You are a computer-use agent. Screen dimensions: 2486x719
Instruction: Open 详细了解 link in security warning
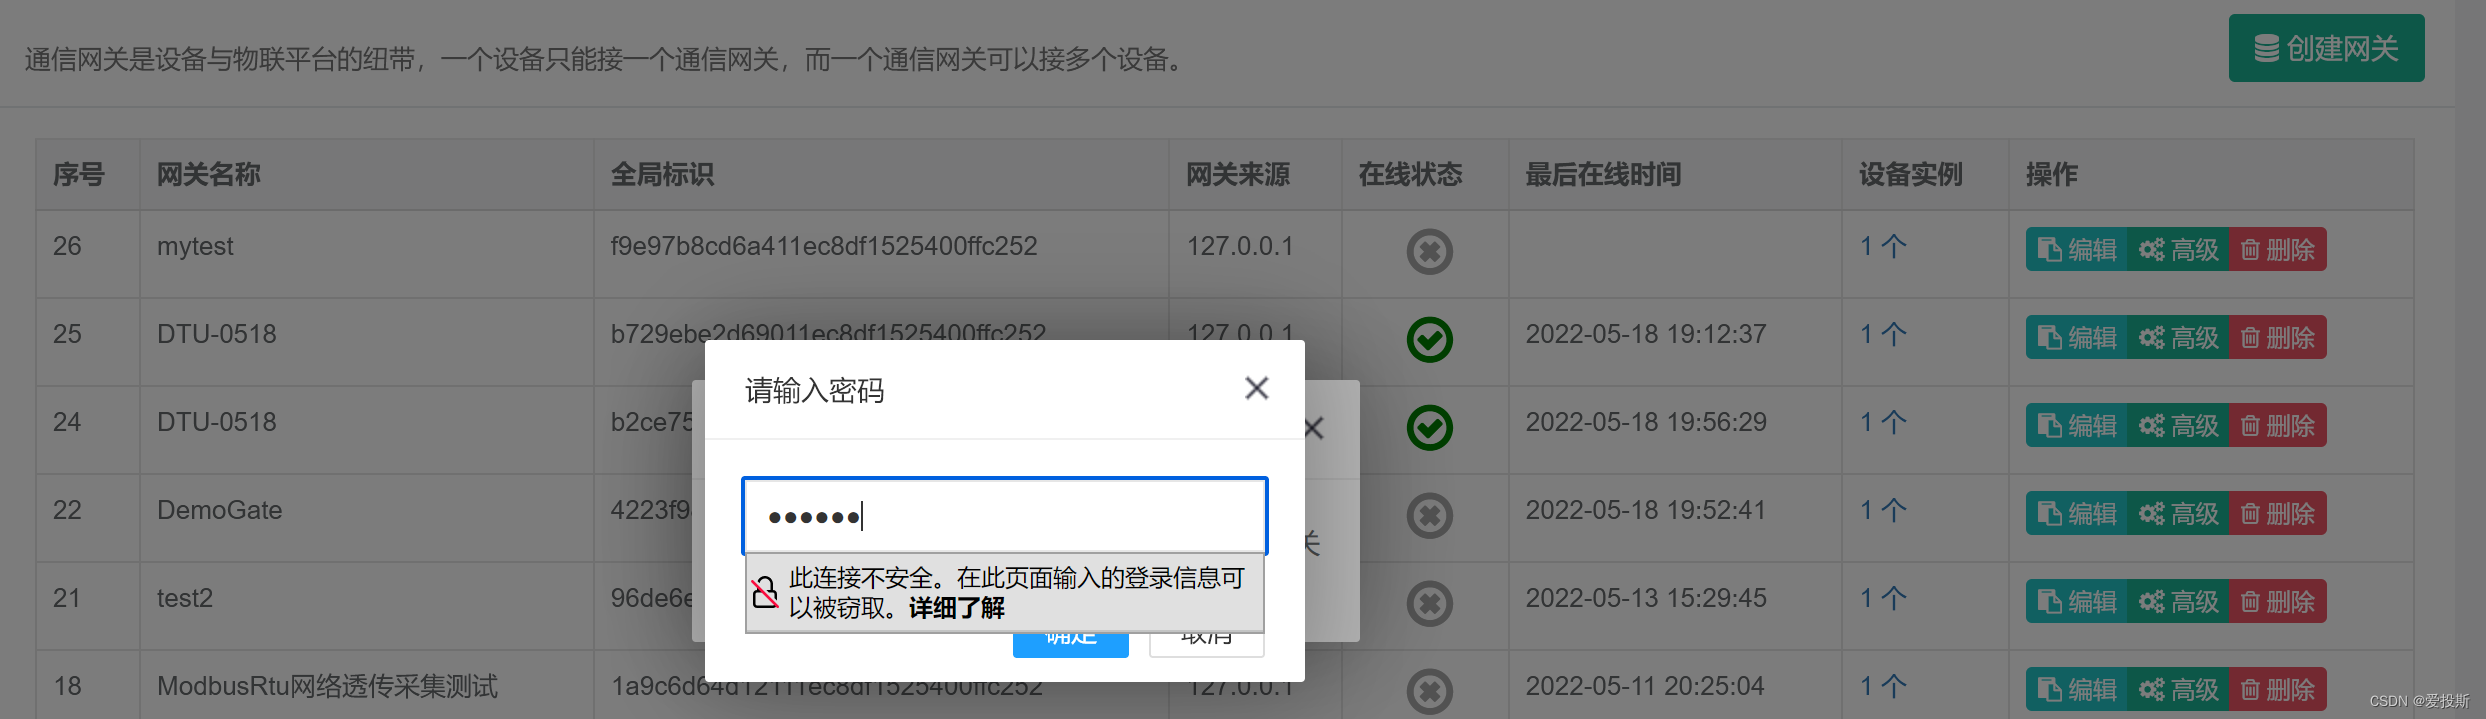point(956,608)
